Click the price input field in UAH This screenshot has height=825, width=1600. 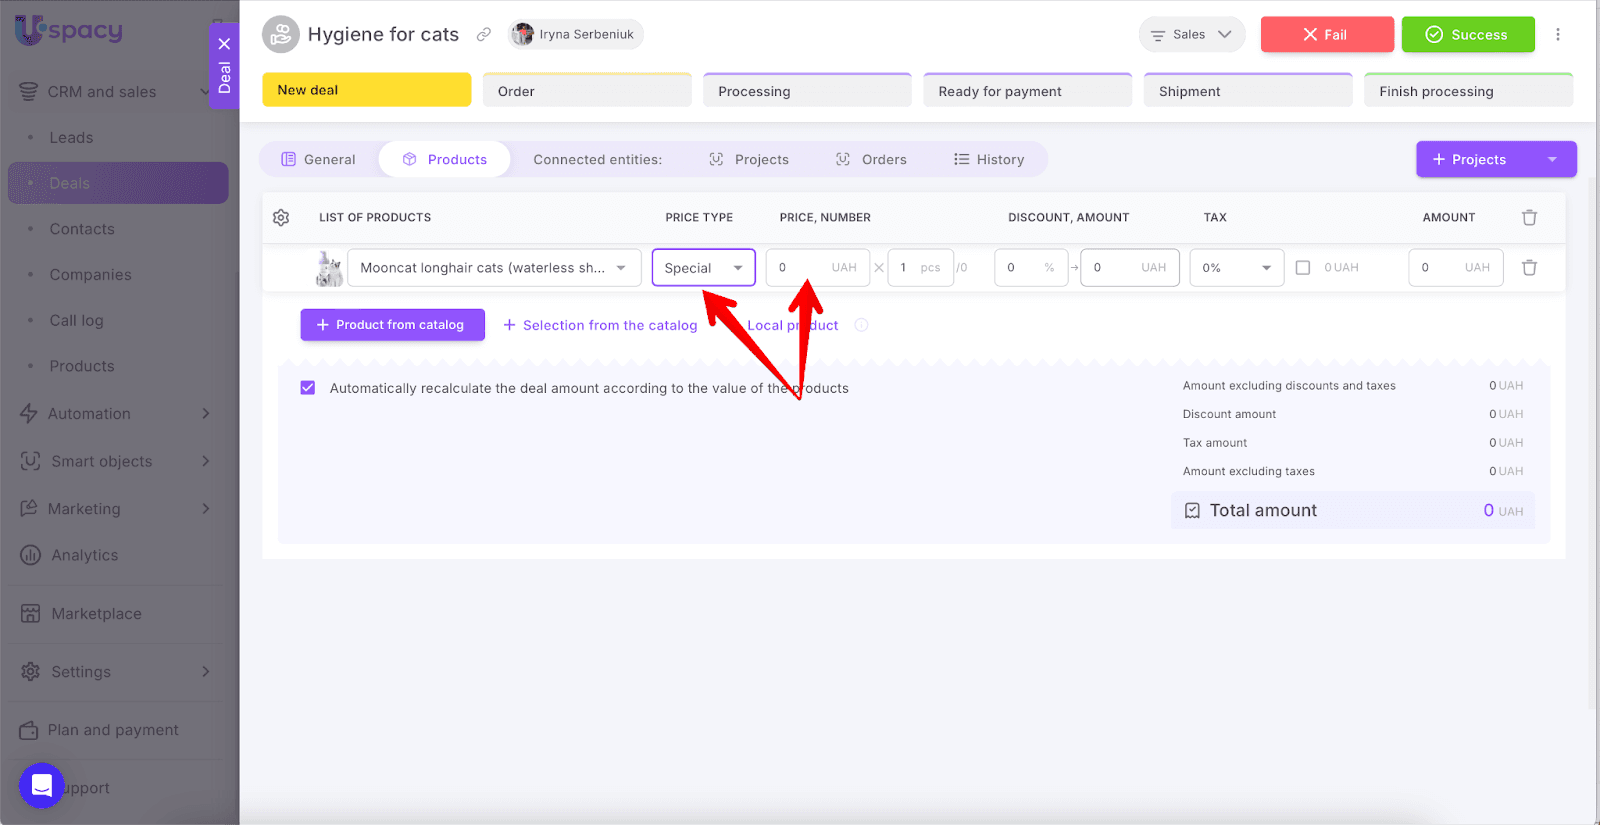(800, 268)
